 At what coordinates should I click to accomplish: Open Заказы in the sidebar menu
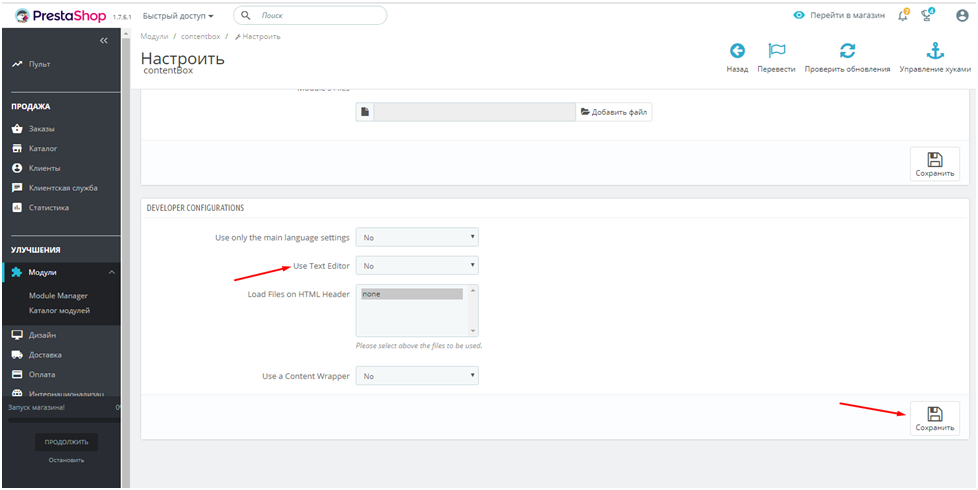pyautogui.click(x=42, y=129)
